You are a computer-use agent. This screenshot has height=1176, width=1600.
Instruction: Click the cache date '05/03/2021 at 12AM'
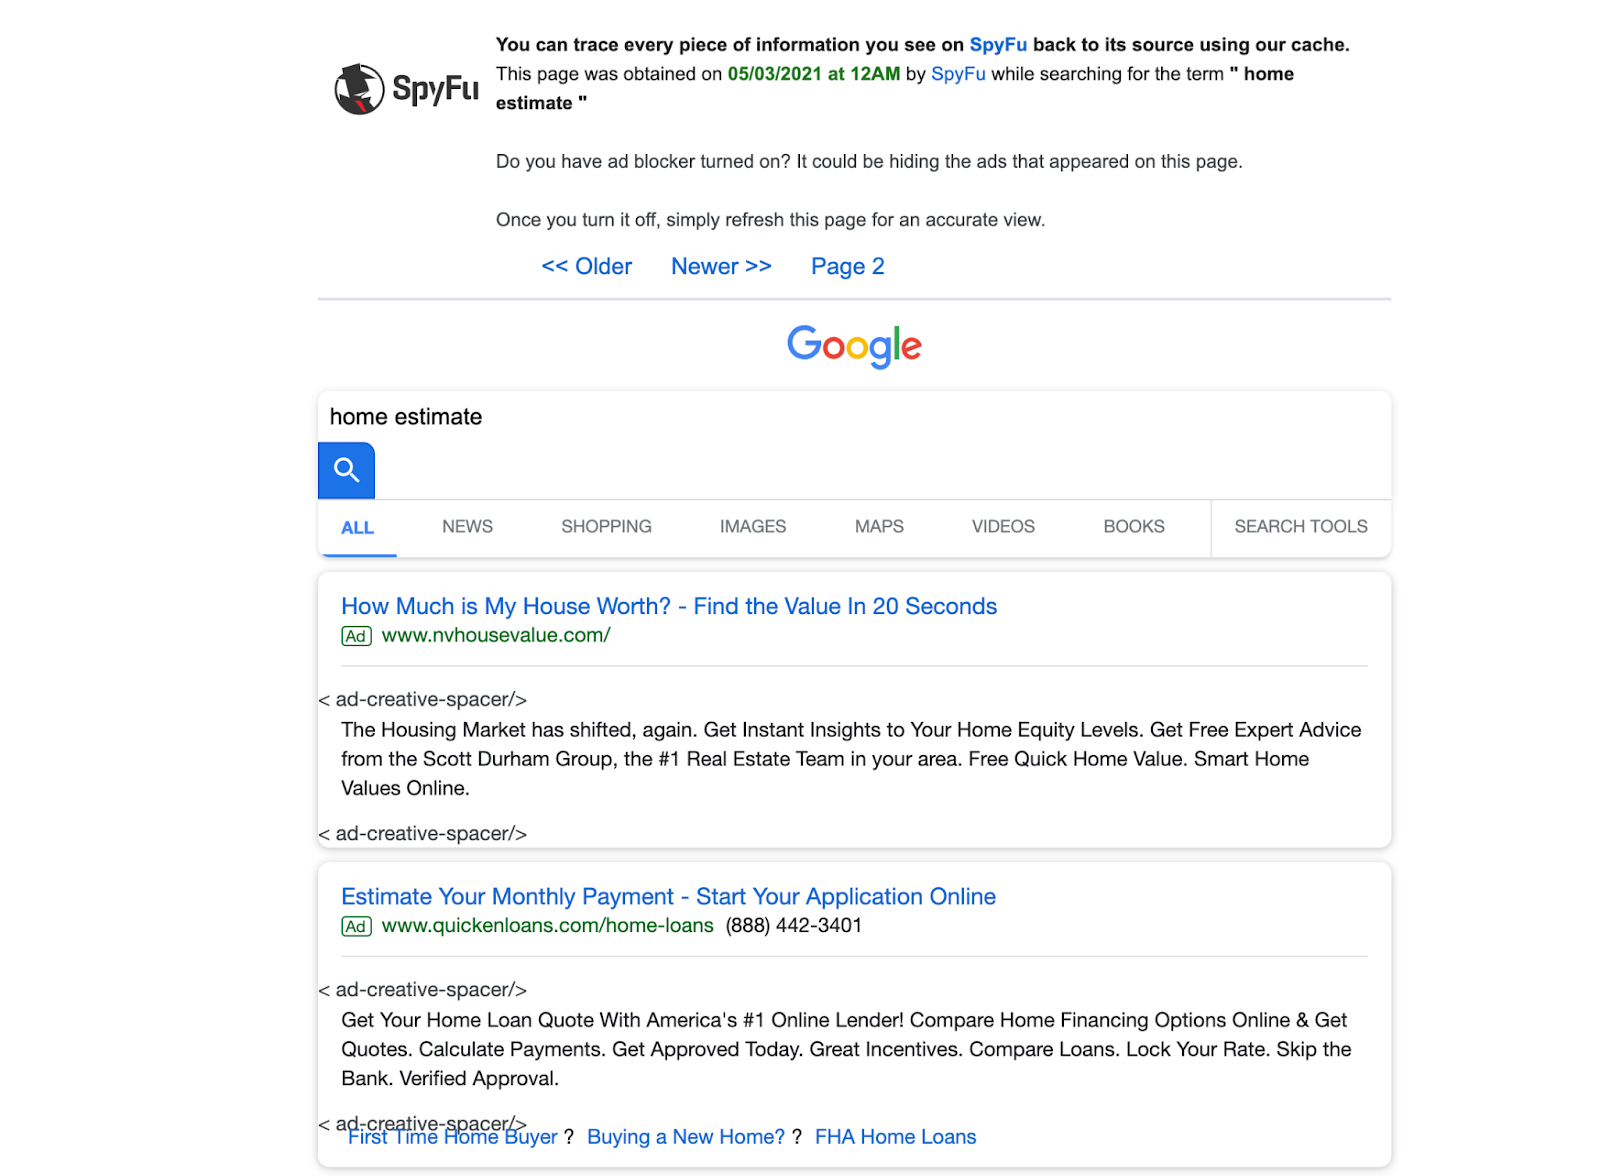(x=814, y=74)
